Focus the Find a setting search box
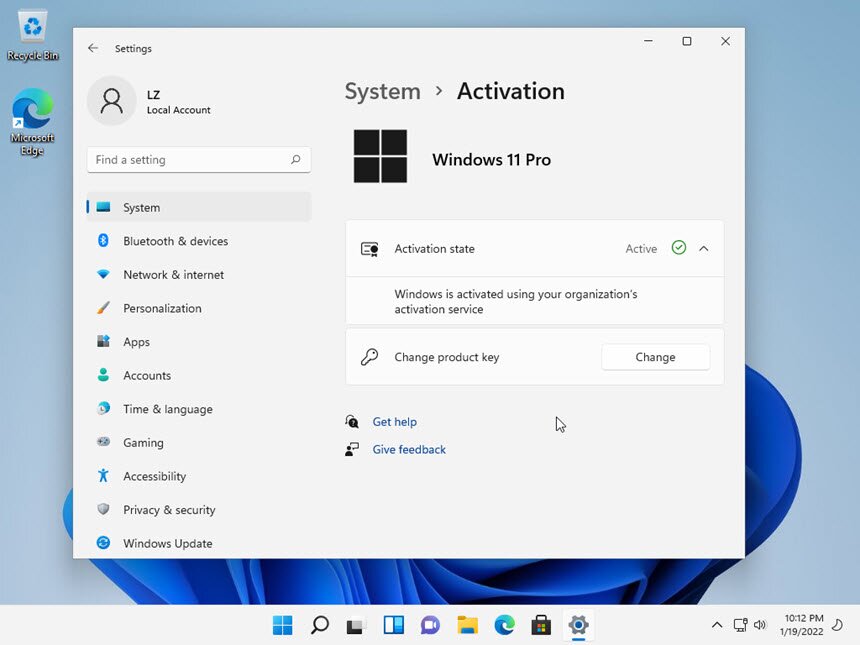This screenshot has height=645, width=860. (199, 160)
